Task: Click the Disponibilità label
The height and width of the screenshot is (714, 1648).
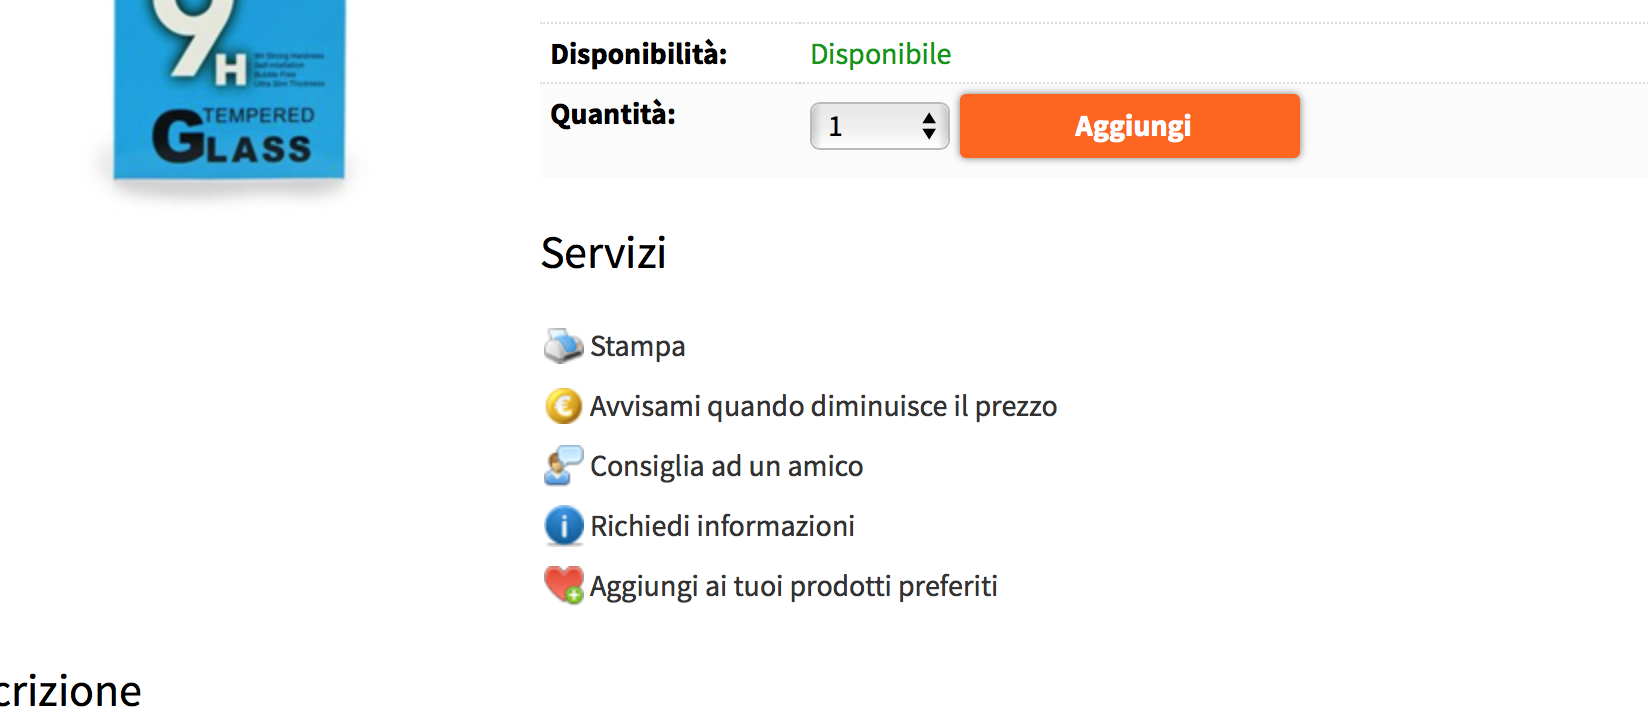Action: click(x=638, y=54)
